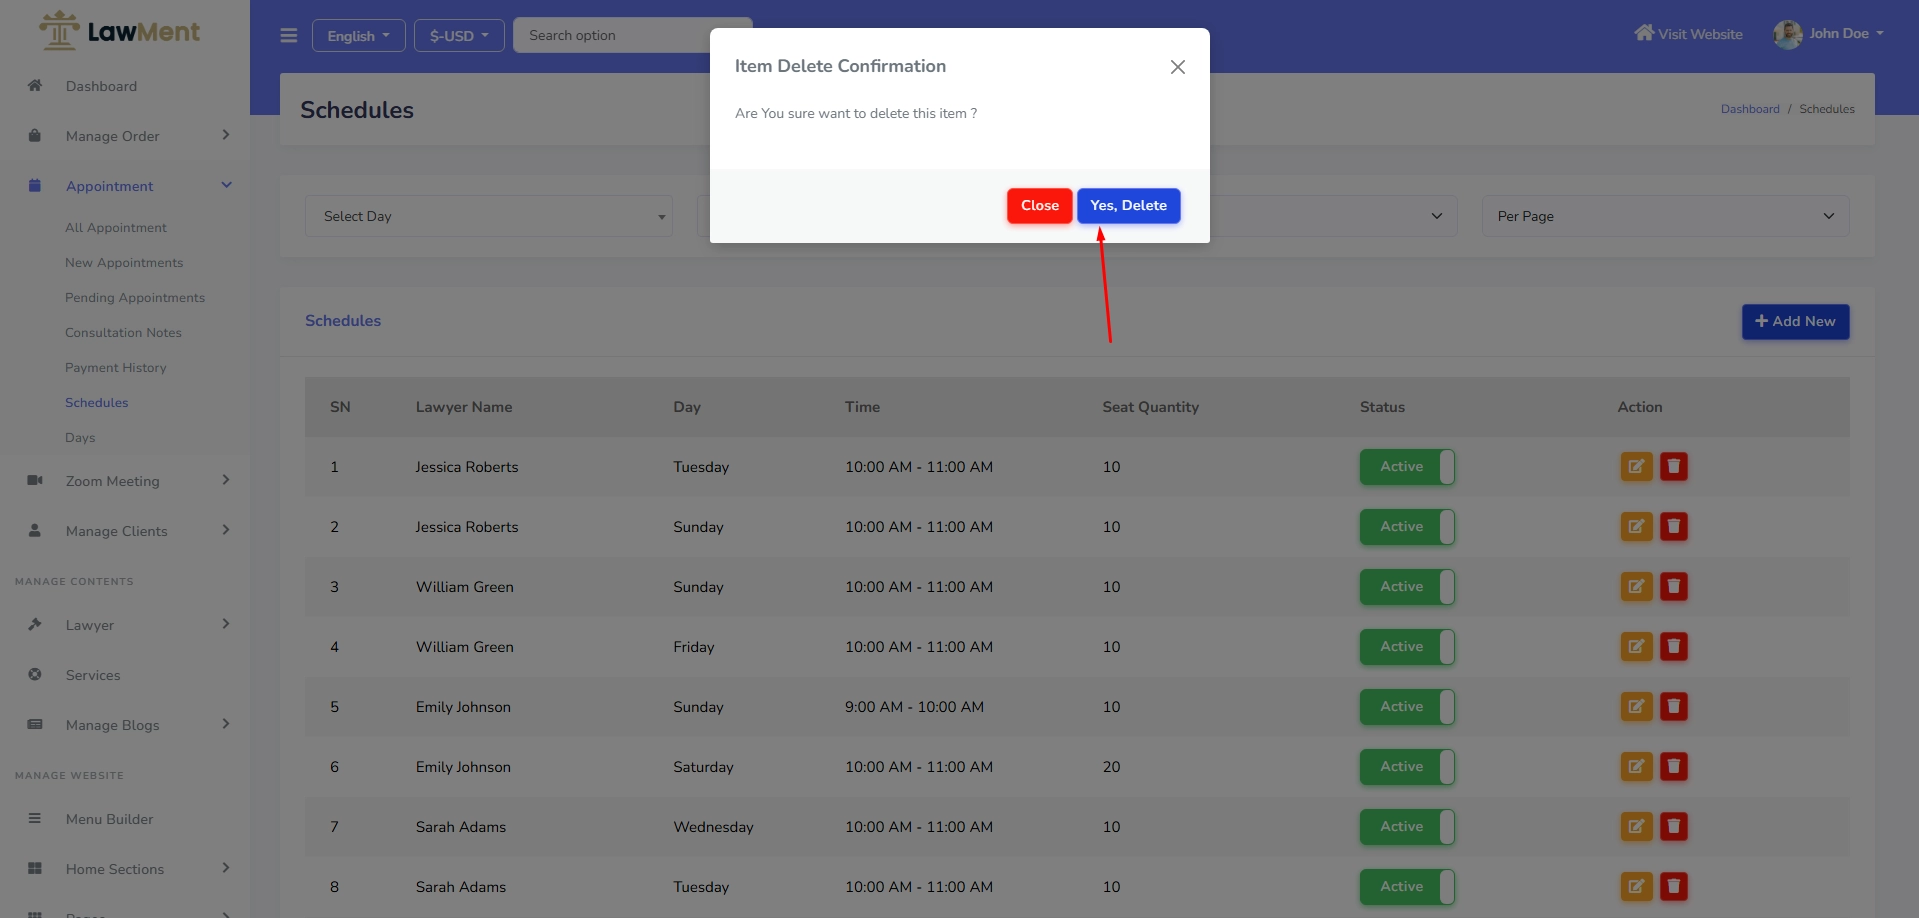Click the red Close button in dialog
1919x918 pixels.
(1039, 205)
